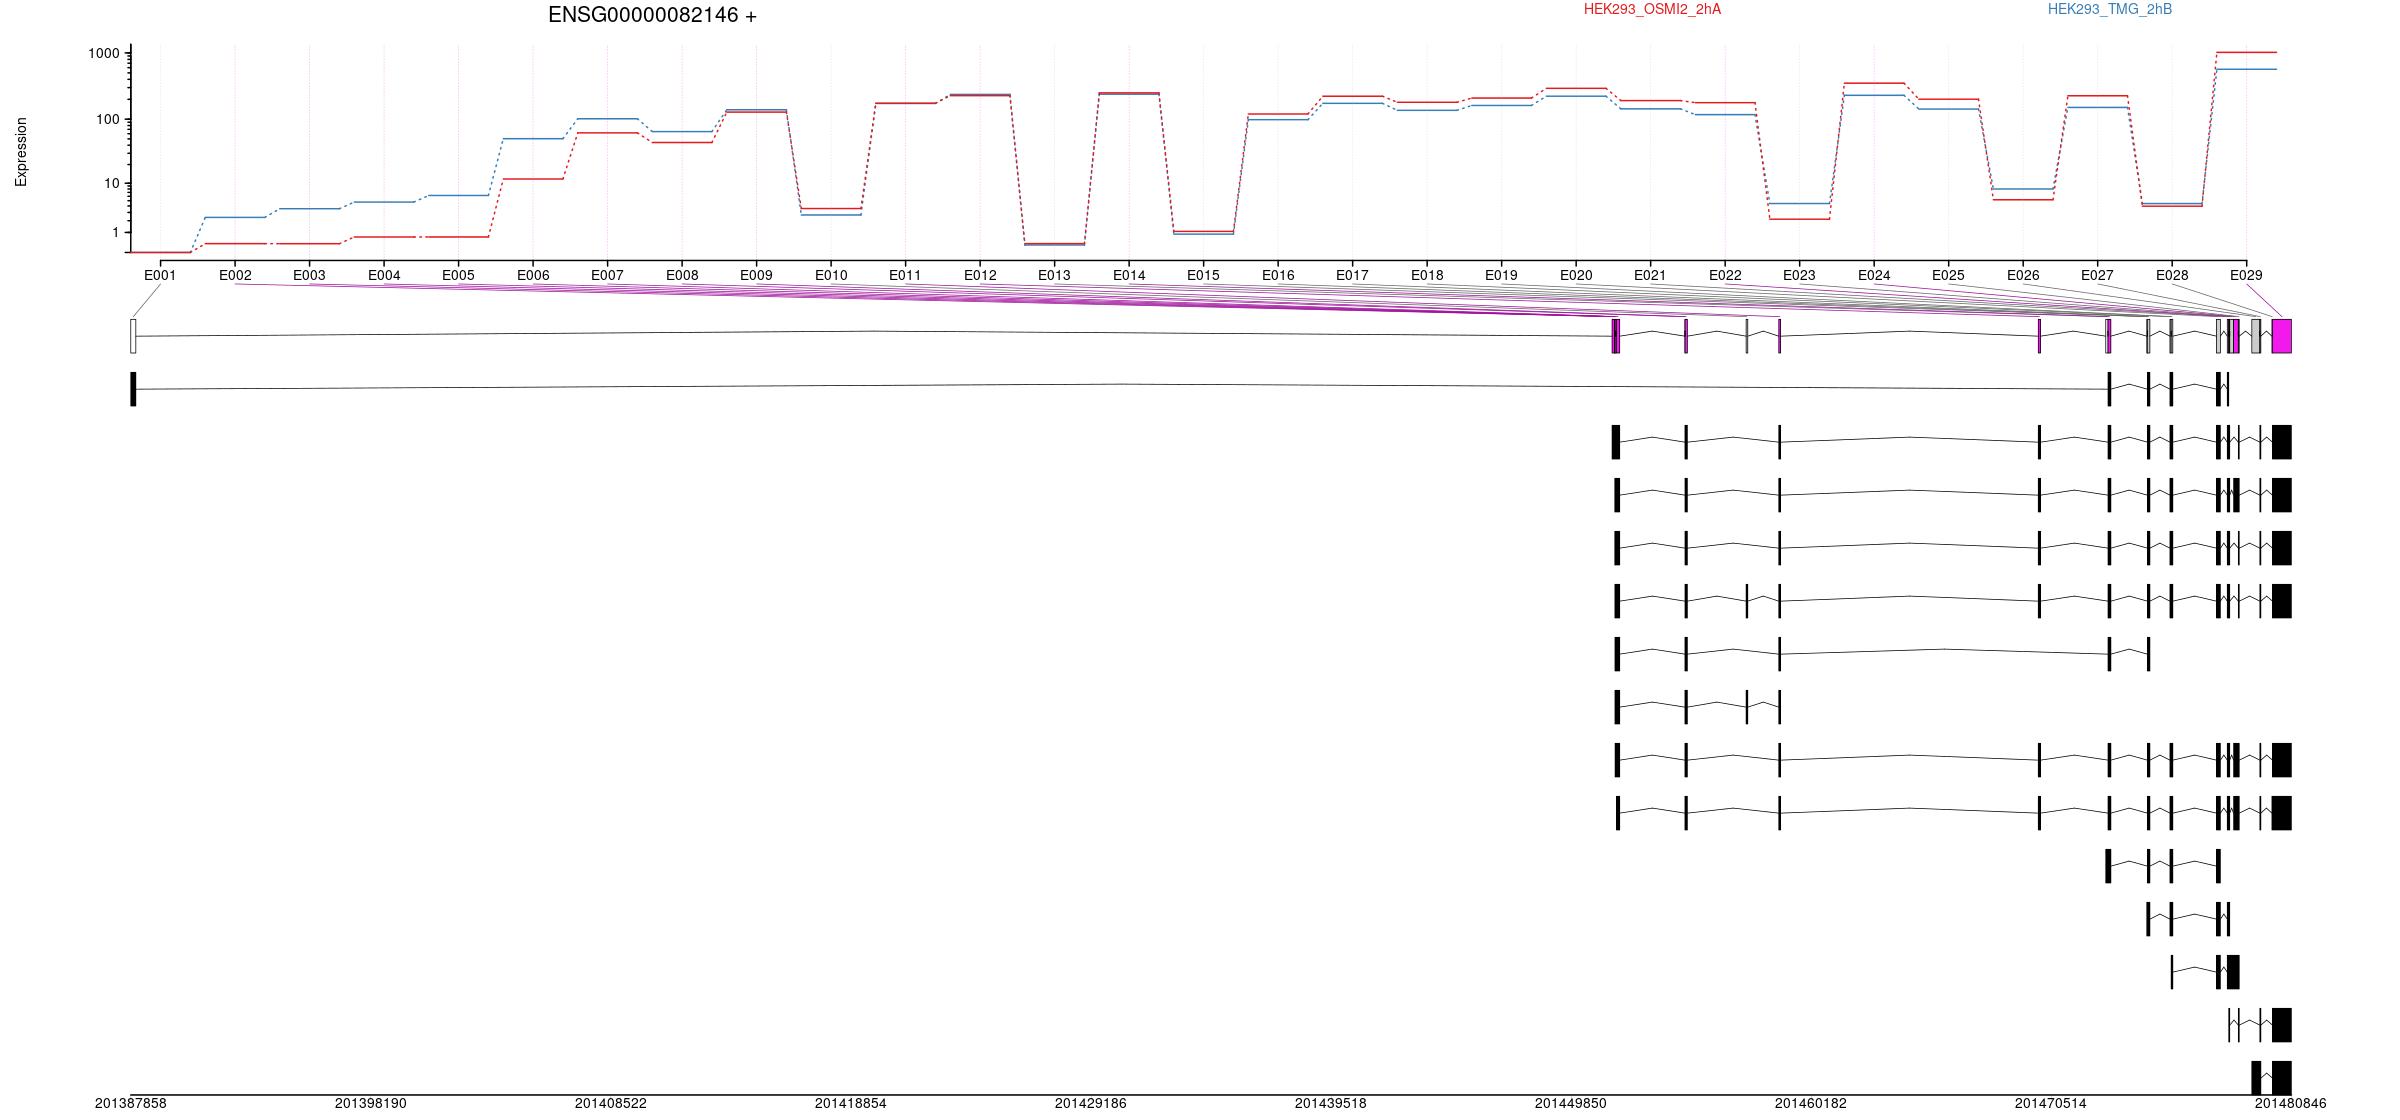Click the red expression line above E024

[1874, 83]
